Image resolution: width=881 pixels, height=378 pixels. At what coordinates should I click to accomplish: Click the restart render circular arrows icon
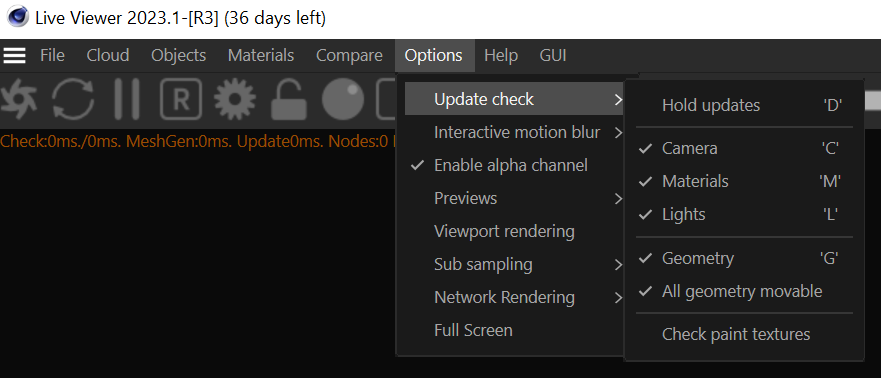[x=73, y=101]
